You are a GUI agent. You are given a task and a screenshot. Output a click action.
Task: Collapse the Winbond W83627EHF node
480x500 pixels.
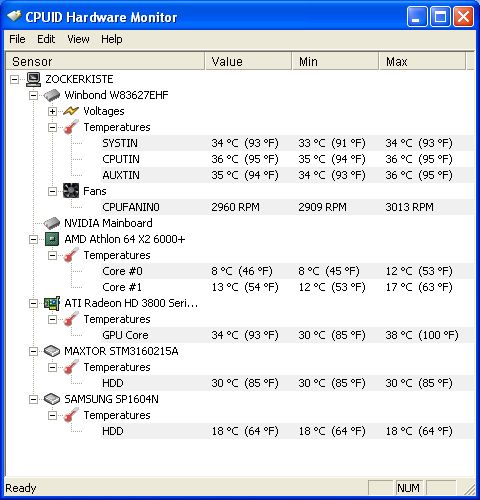click(33, 95)
